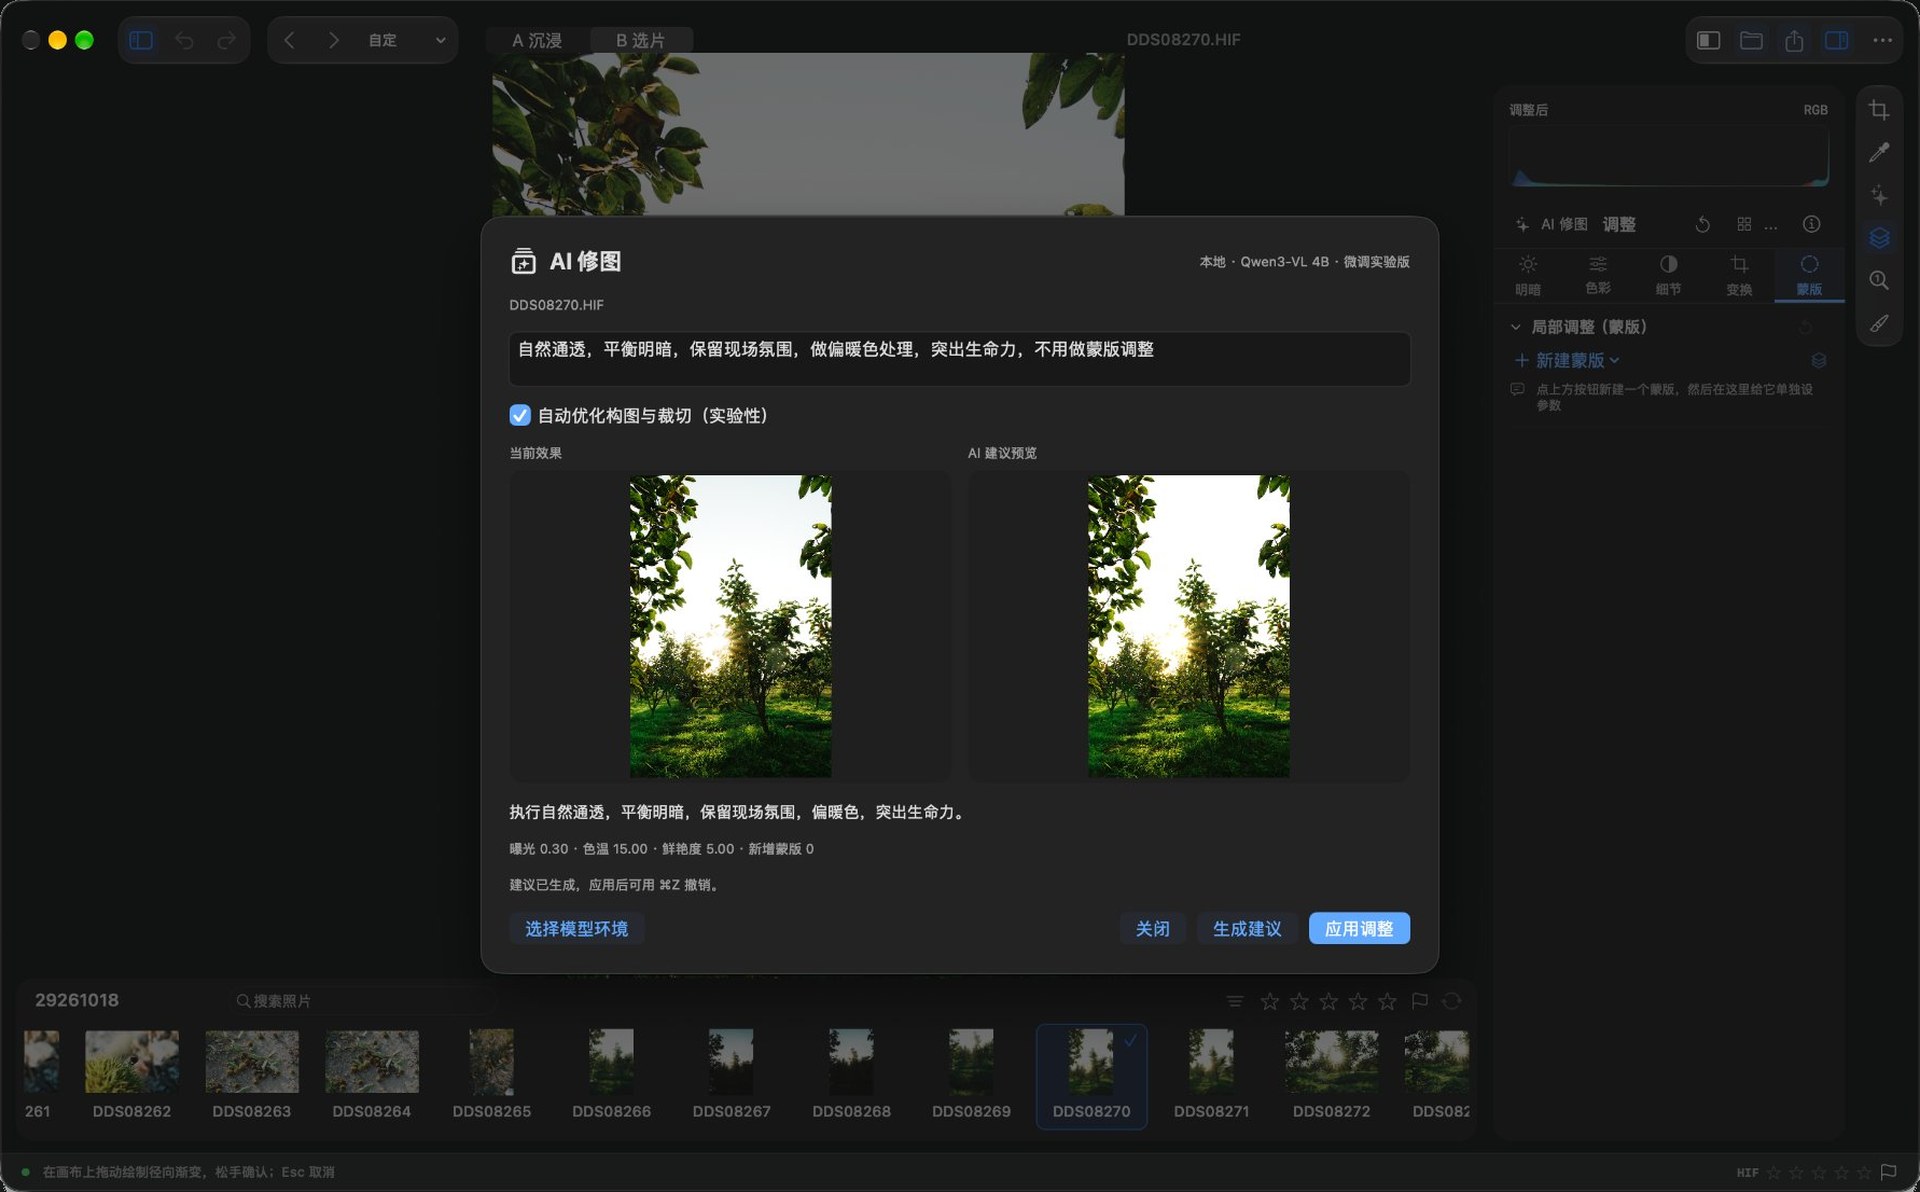The width and height of the screenshot is (1920, 1192).
Task: Select the magnifier zoom tool
Action: tap(1879, 280)
